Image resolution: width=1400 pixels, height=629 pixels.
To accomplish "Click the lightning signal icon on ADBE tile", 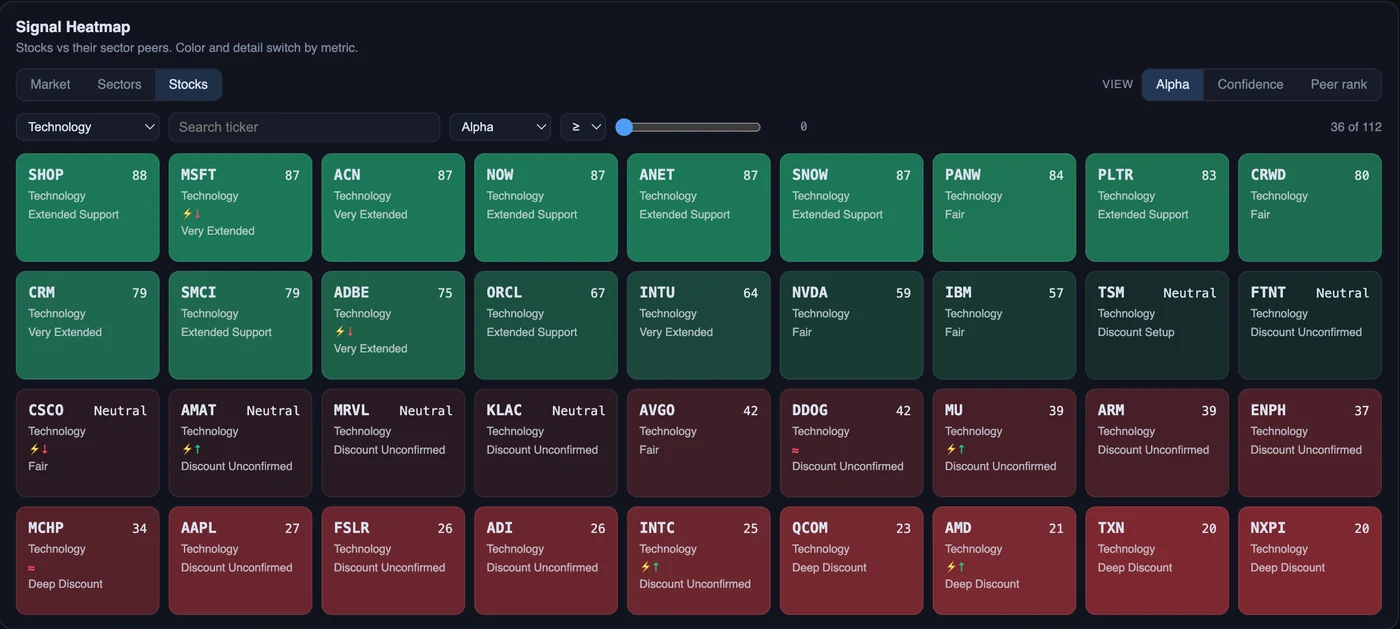I will (x=344, y=332).
